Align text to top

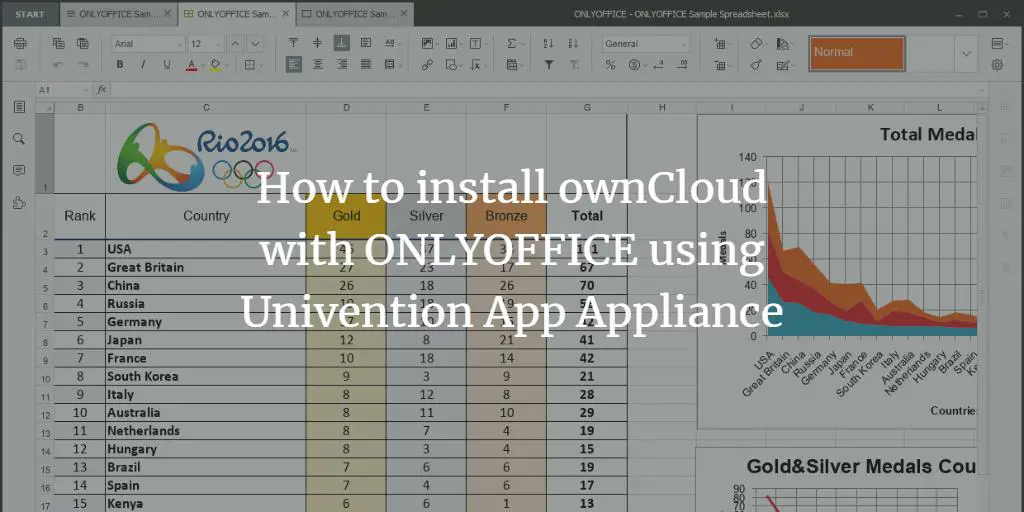point(293,43)
